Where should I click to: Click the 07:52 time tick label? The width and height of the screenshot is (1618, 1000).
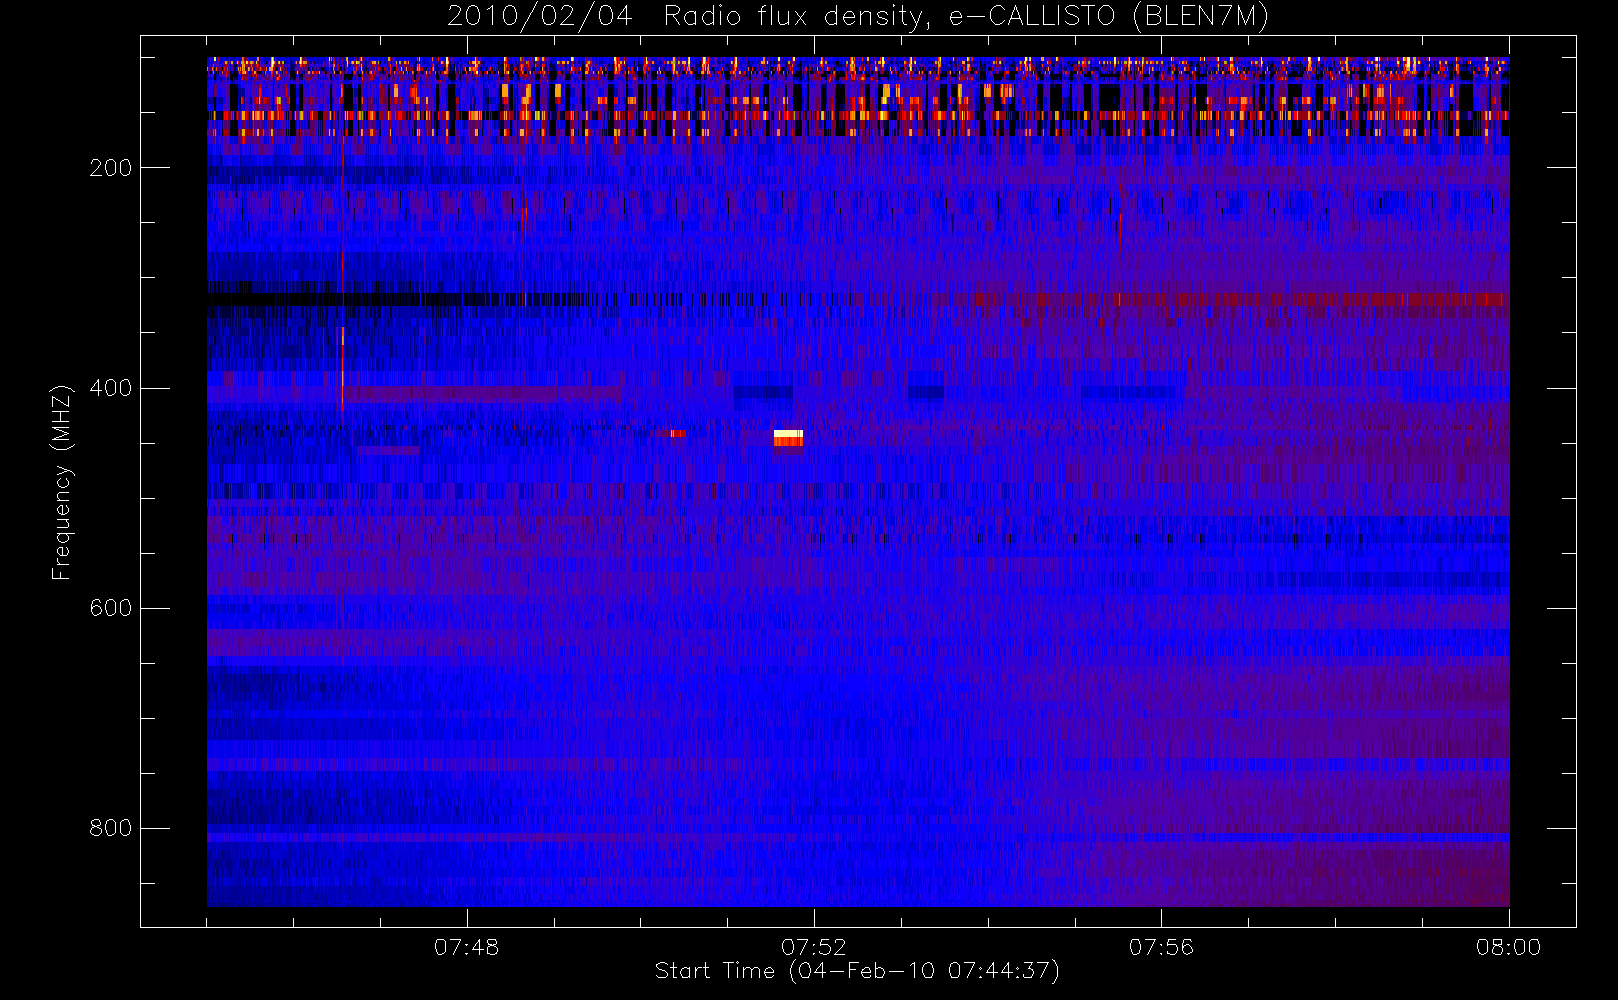point(813,947)
